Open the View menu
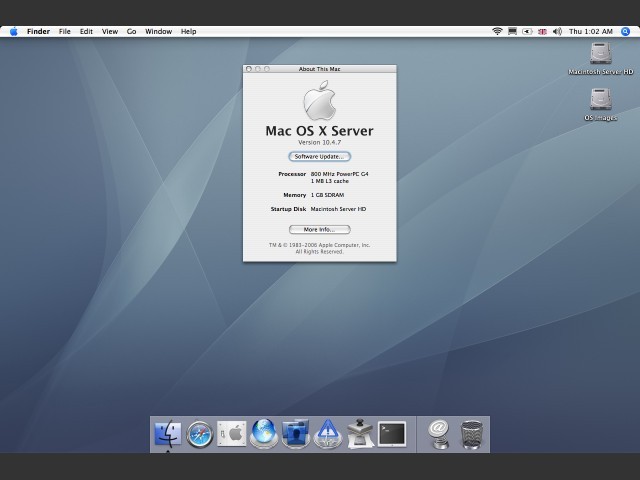The width and height of the screenshot is (640, 480). pos(110,31)
